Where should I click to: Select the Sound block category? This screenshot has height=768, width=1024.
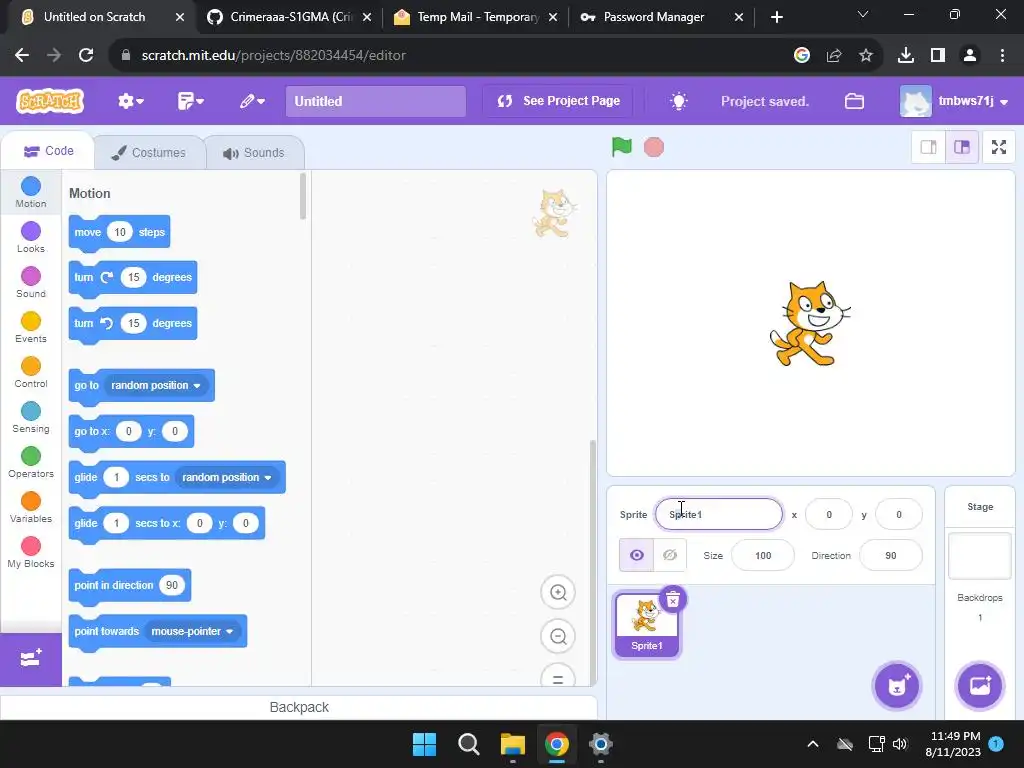pos(31,283)
